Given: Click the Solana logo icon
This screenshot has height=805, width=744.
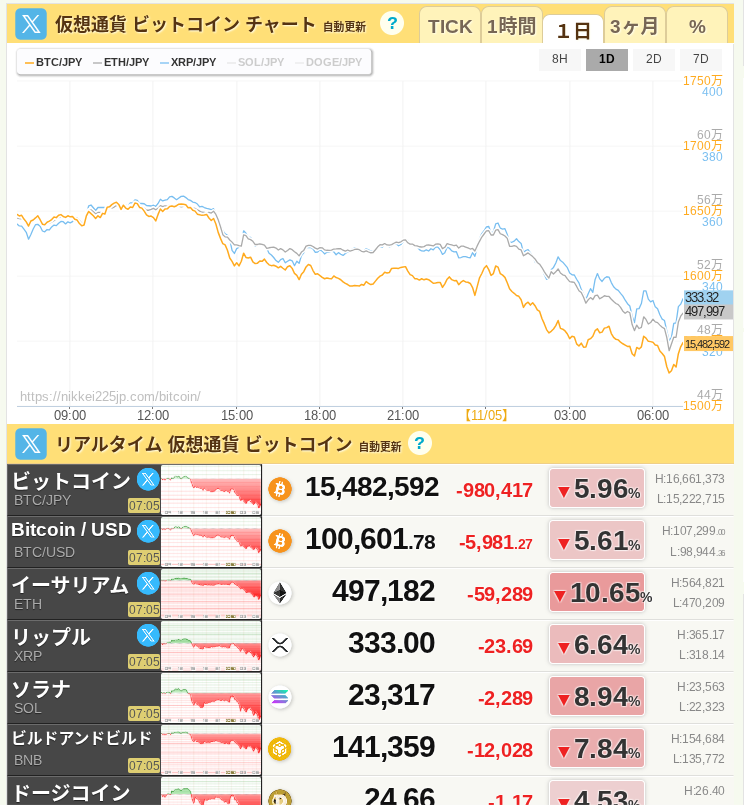Looking at the screenshot, I should coord(280,697).
